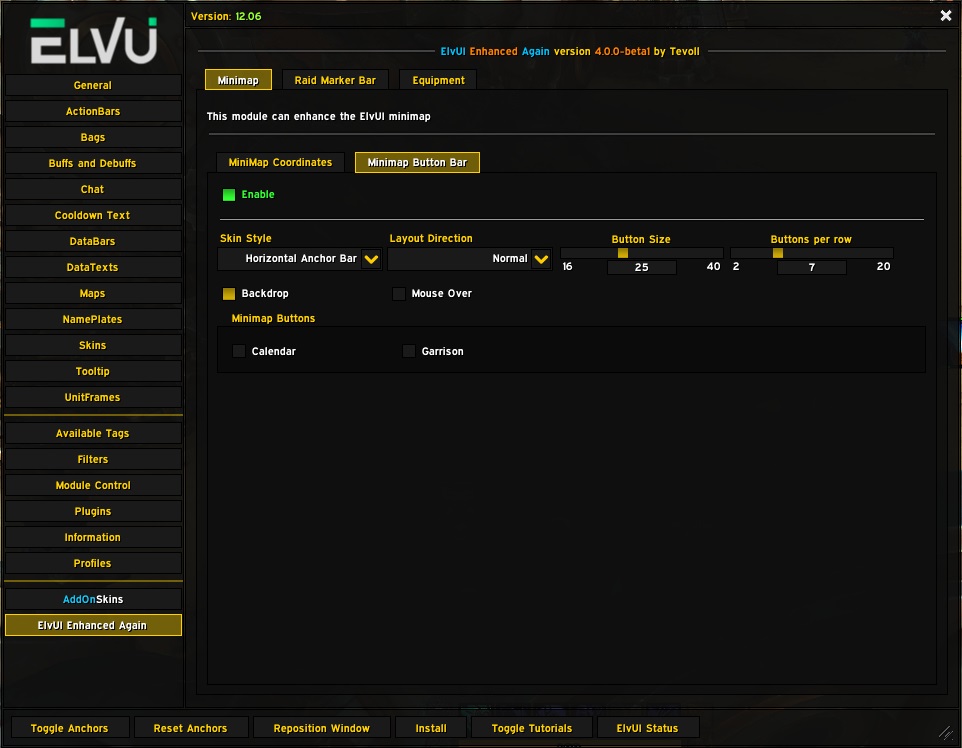Enable the Mouse Over option
Screen dimensions: 962x748
pos(399,294)
